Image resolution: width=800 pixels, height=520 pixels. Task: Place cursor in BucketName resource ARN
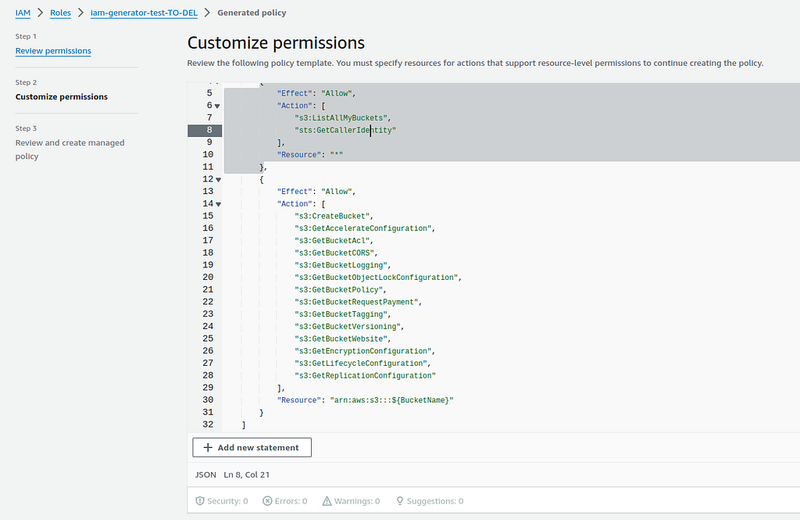click(x=391, y=400)
